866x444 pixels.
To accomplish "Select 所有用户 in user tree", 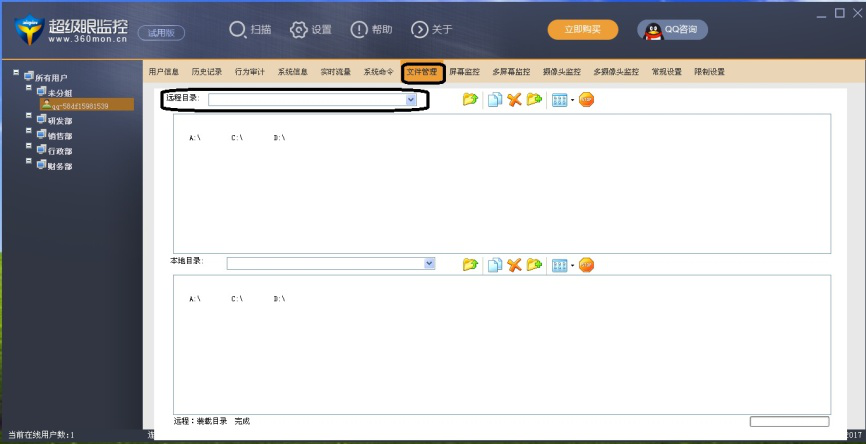I will [x=51, y=78].
